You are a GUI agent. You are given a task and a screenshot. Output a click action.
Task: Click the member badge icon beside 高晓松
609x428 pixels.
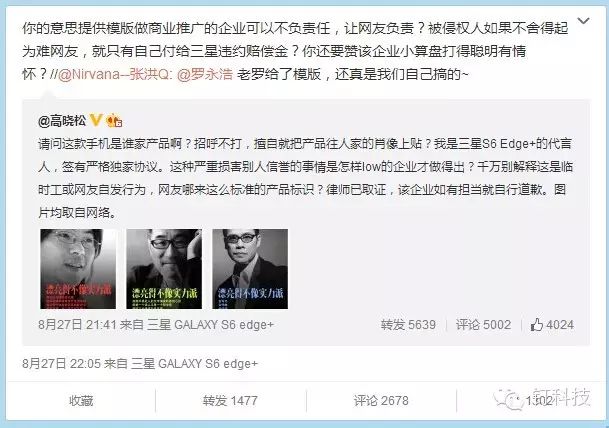[x=114, y=120]
